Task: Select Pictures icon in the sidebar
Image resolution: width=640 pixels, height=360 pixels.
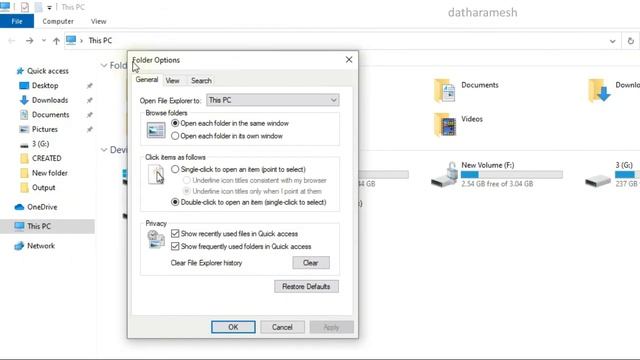Action: 24,129
